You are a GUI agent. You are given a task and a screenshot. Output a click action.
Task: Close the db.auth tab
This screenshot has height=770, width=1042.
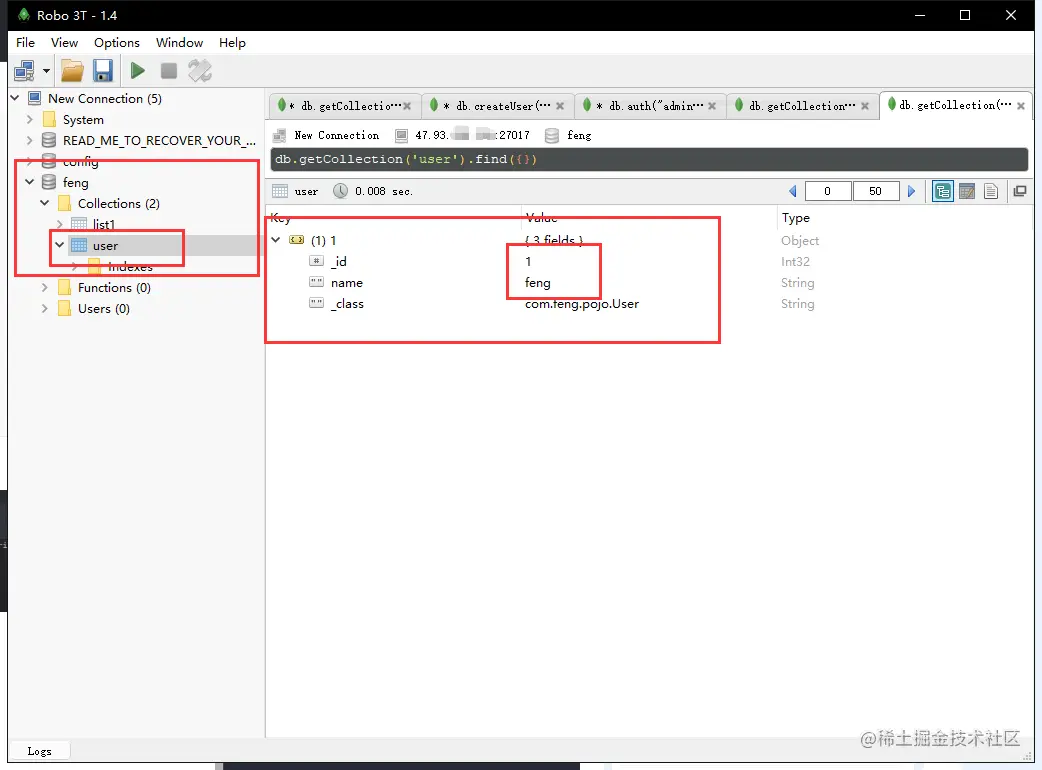[712, 106]
